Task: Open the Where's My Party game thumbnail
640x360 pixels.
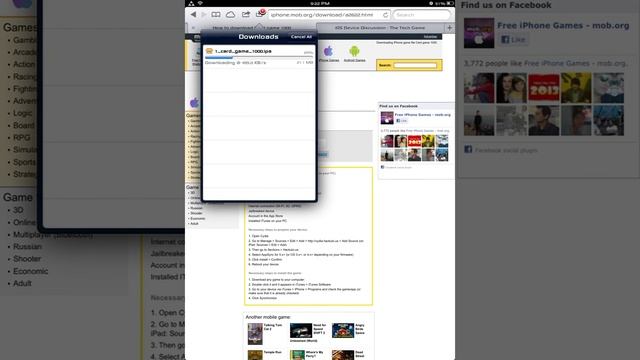Action: 297,355
